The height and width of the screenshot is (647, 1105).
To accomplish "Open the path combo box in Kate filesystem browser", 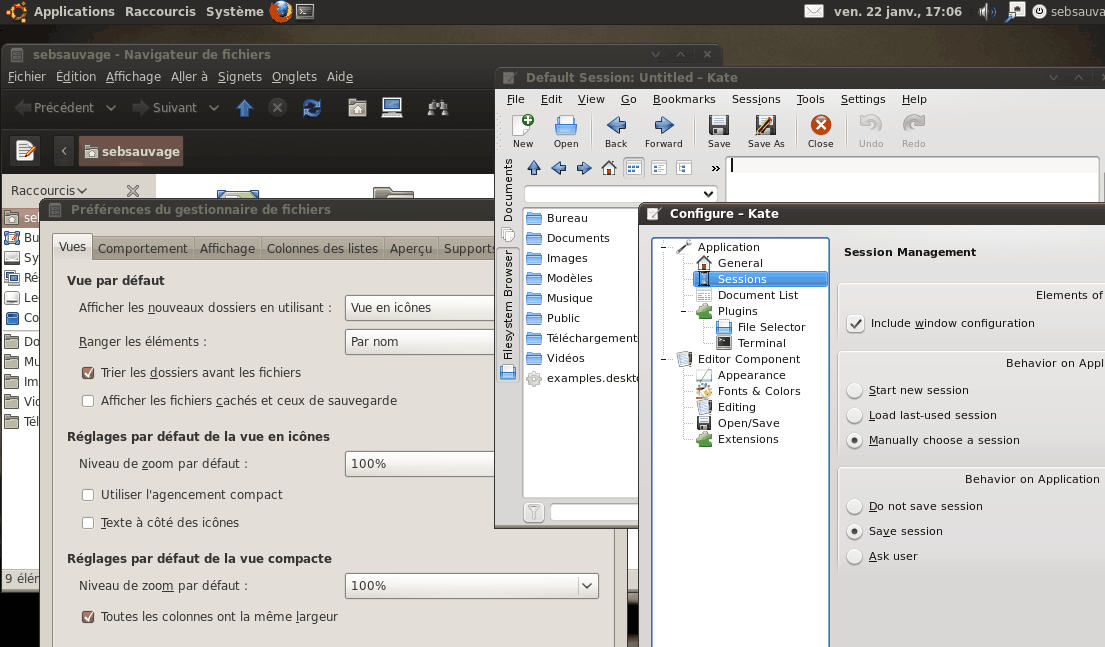I will 621,194.
